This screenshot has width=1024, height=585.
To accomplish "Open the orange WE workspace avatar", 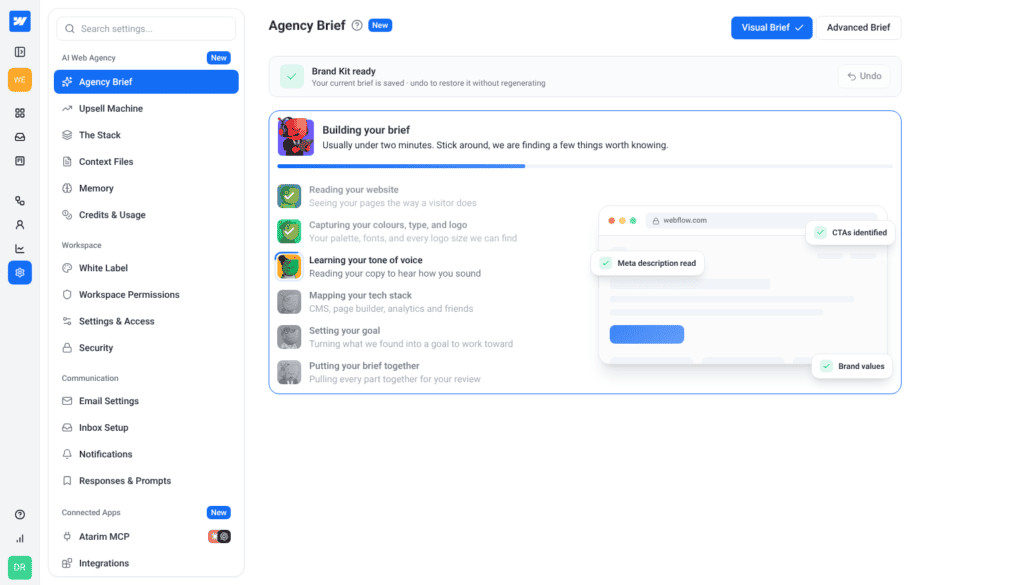I will point(20,80).
